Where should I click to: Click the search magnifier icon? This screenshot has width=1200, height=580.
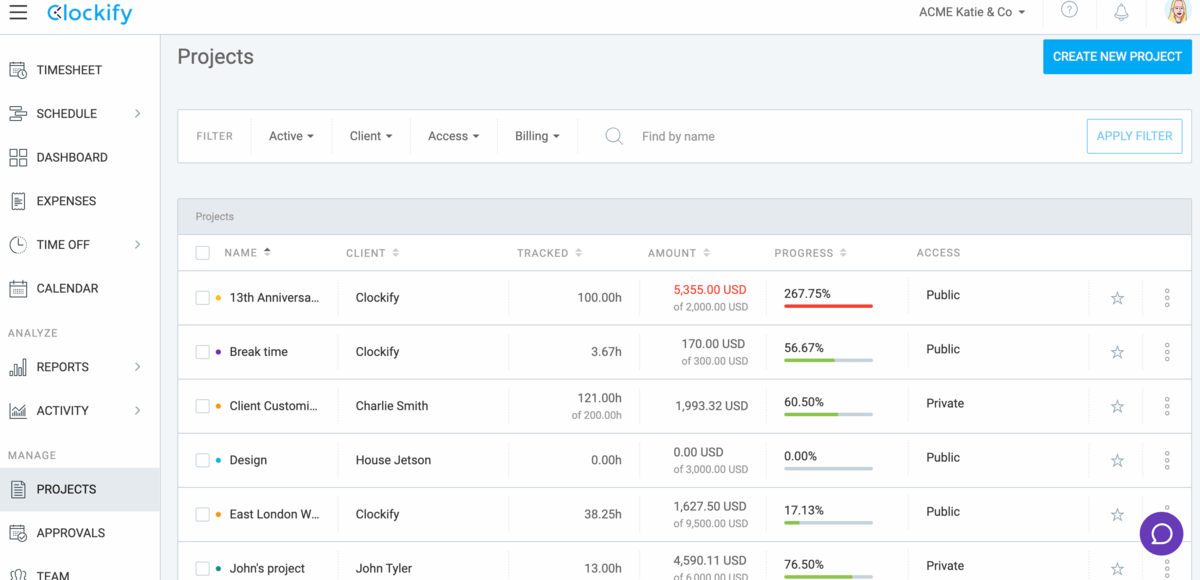(x=614, y=136)
